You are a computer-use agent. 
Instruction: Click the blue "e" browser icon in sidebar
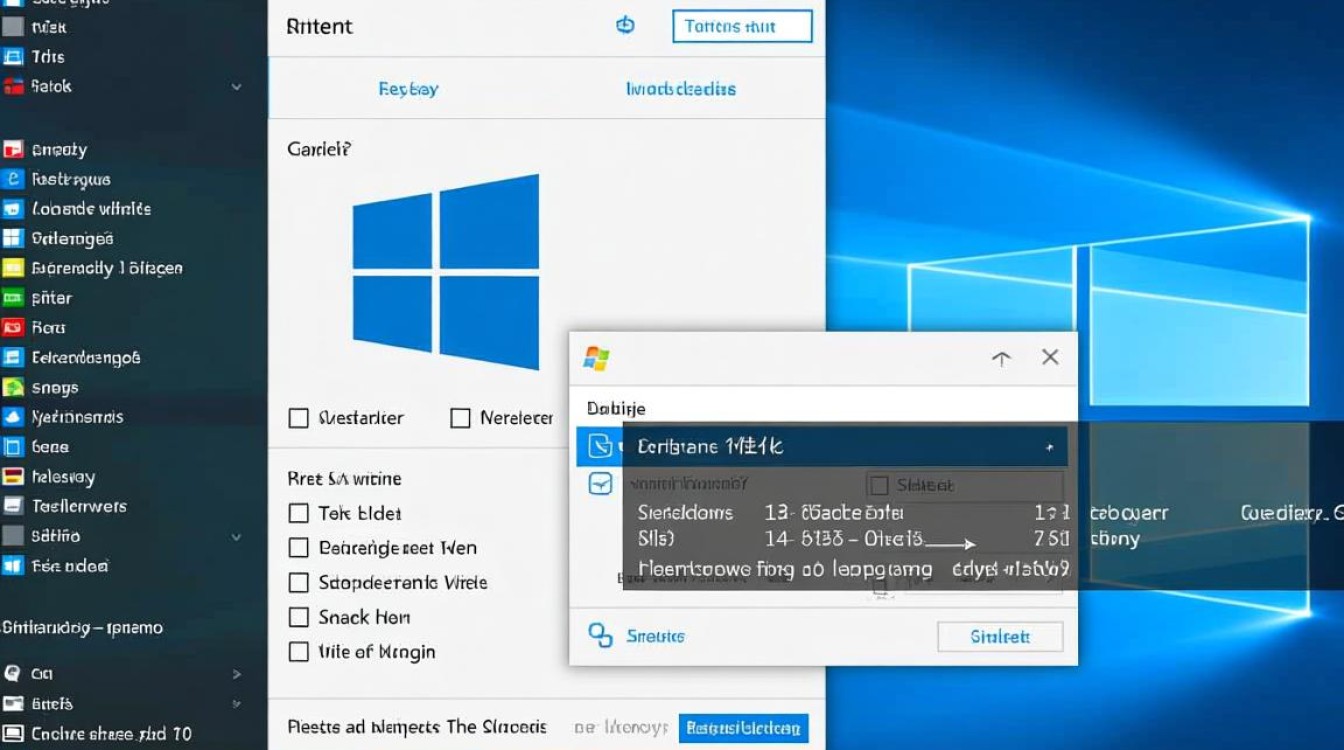click(13, 180)
